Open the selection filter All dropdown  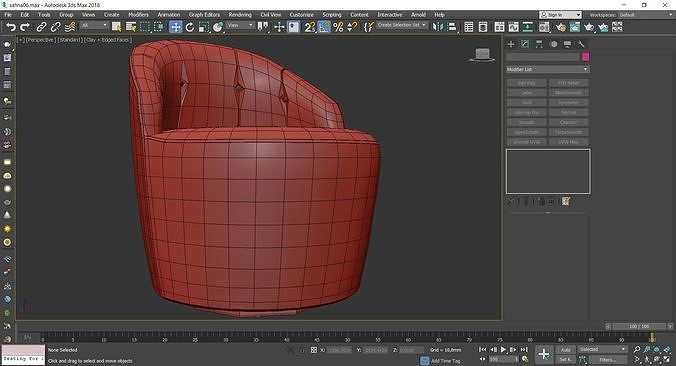[x=94, y=25]
